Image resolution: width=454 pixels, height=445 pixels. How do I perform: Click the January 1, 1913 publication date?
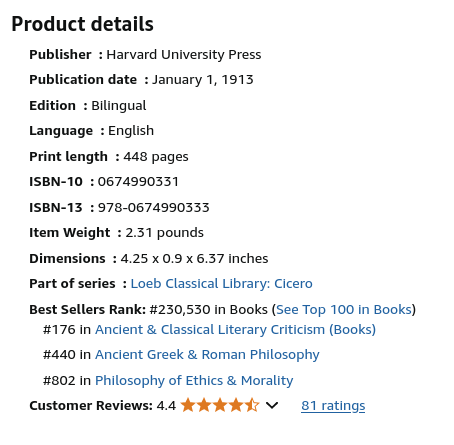point(203,80)
